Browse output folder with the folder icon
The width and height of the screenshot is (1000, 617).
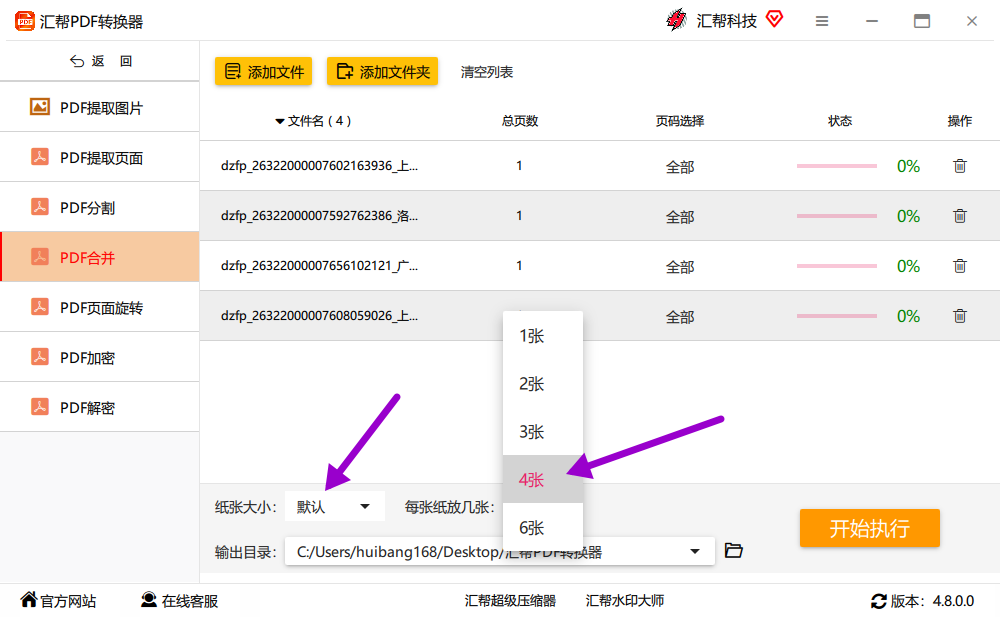coord(733,550)
